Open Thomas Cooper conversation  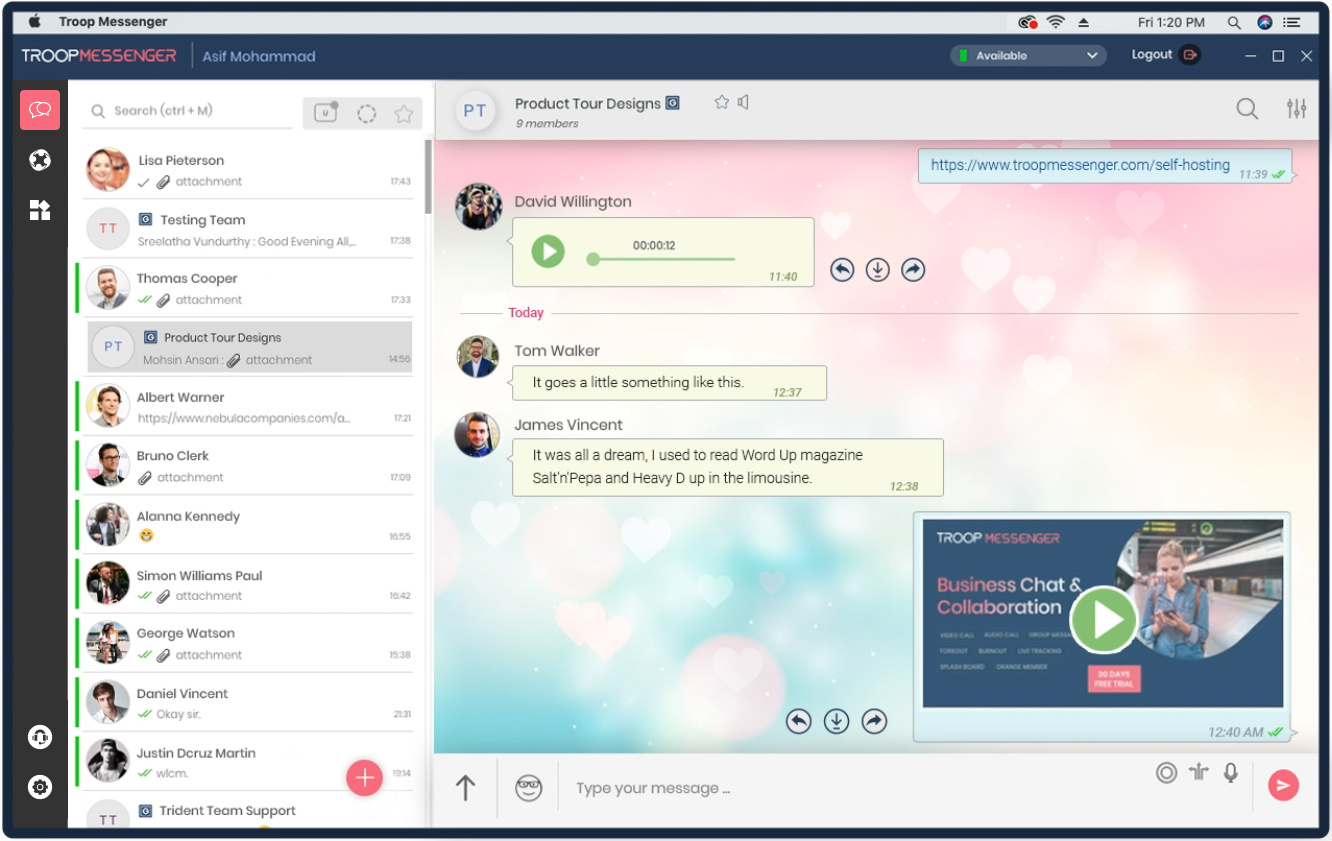click(247, 288)
